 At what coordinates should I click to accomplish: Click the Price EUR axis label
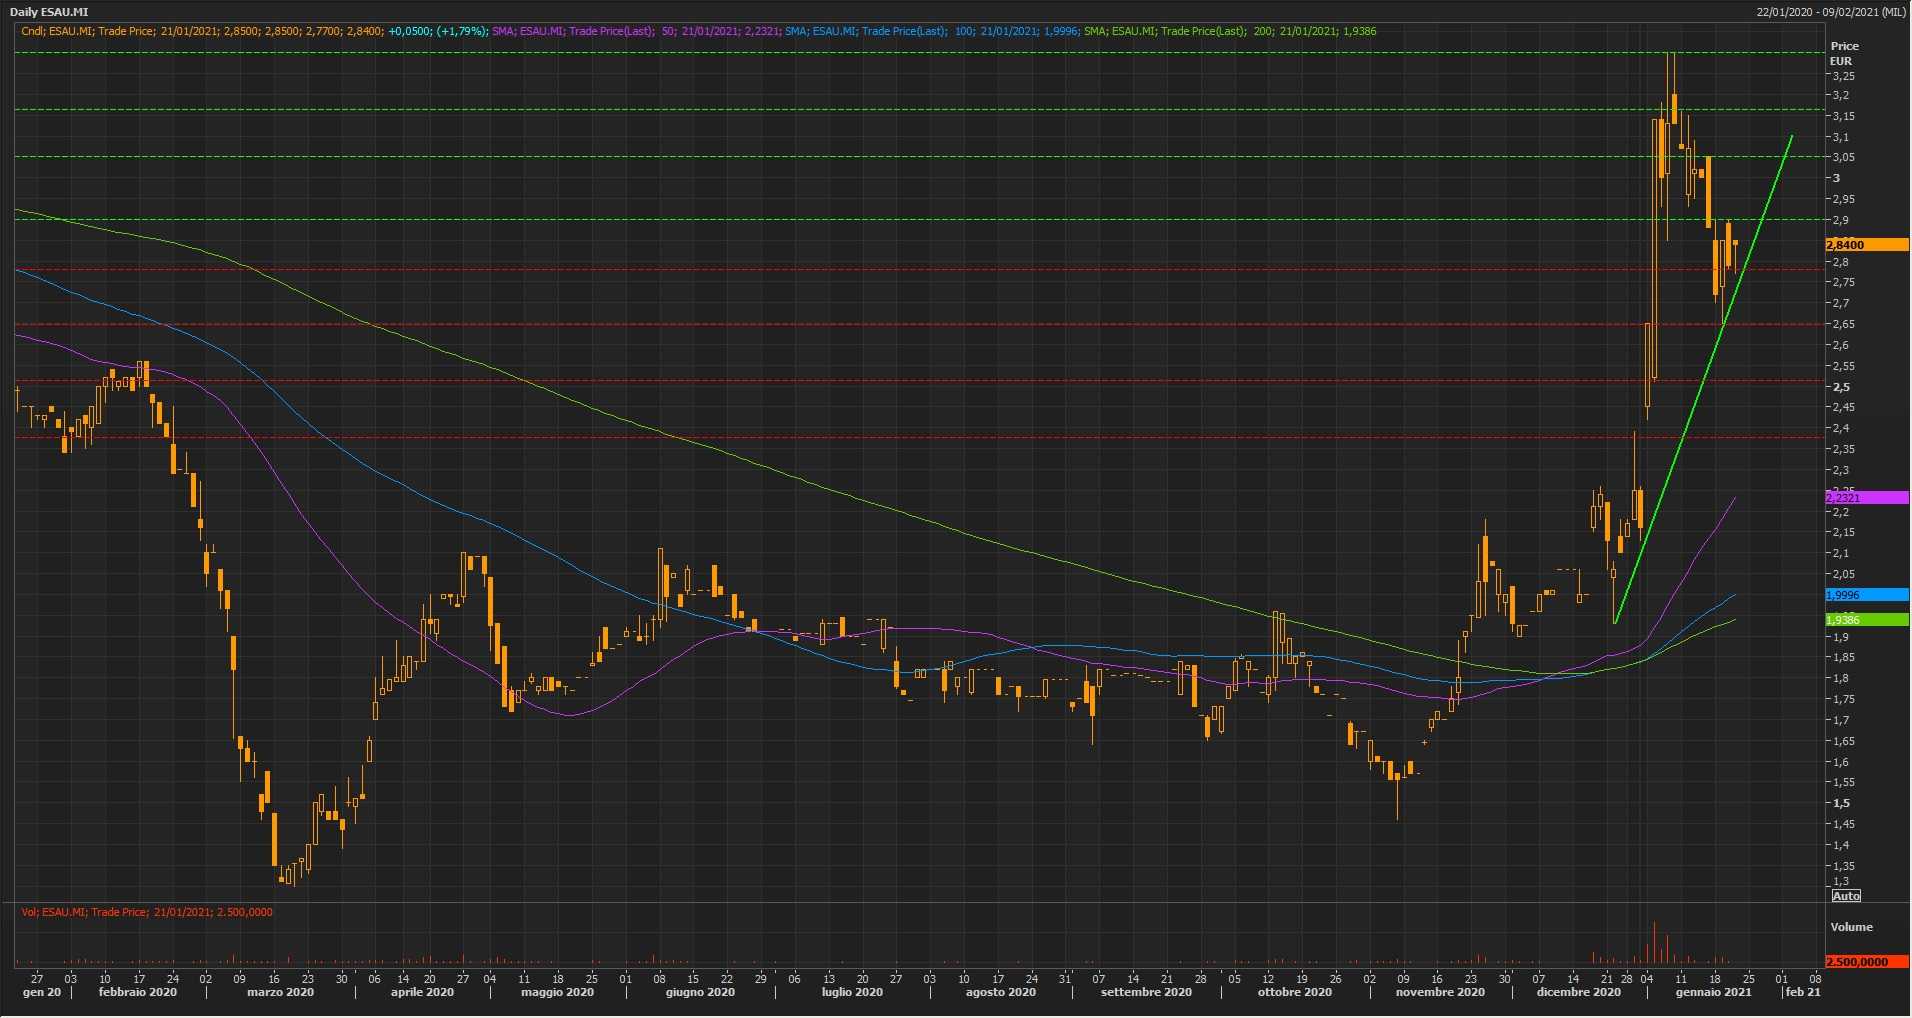coord(1844,53)
